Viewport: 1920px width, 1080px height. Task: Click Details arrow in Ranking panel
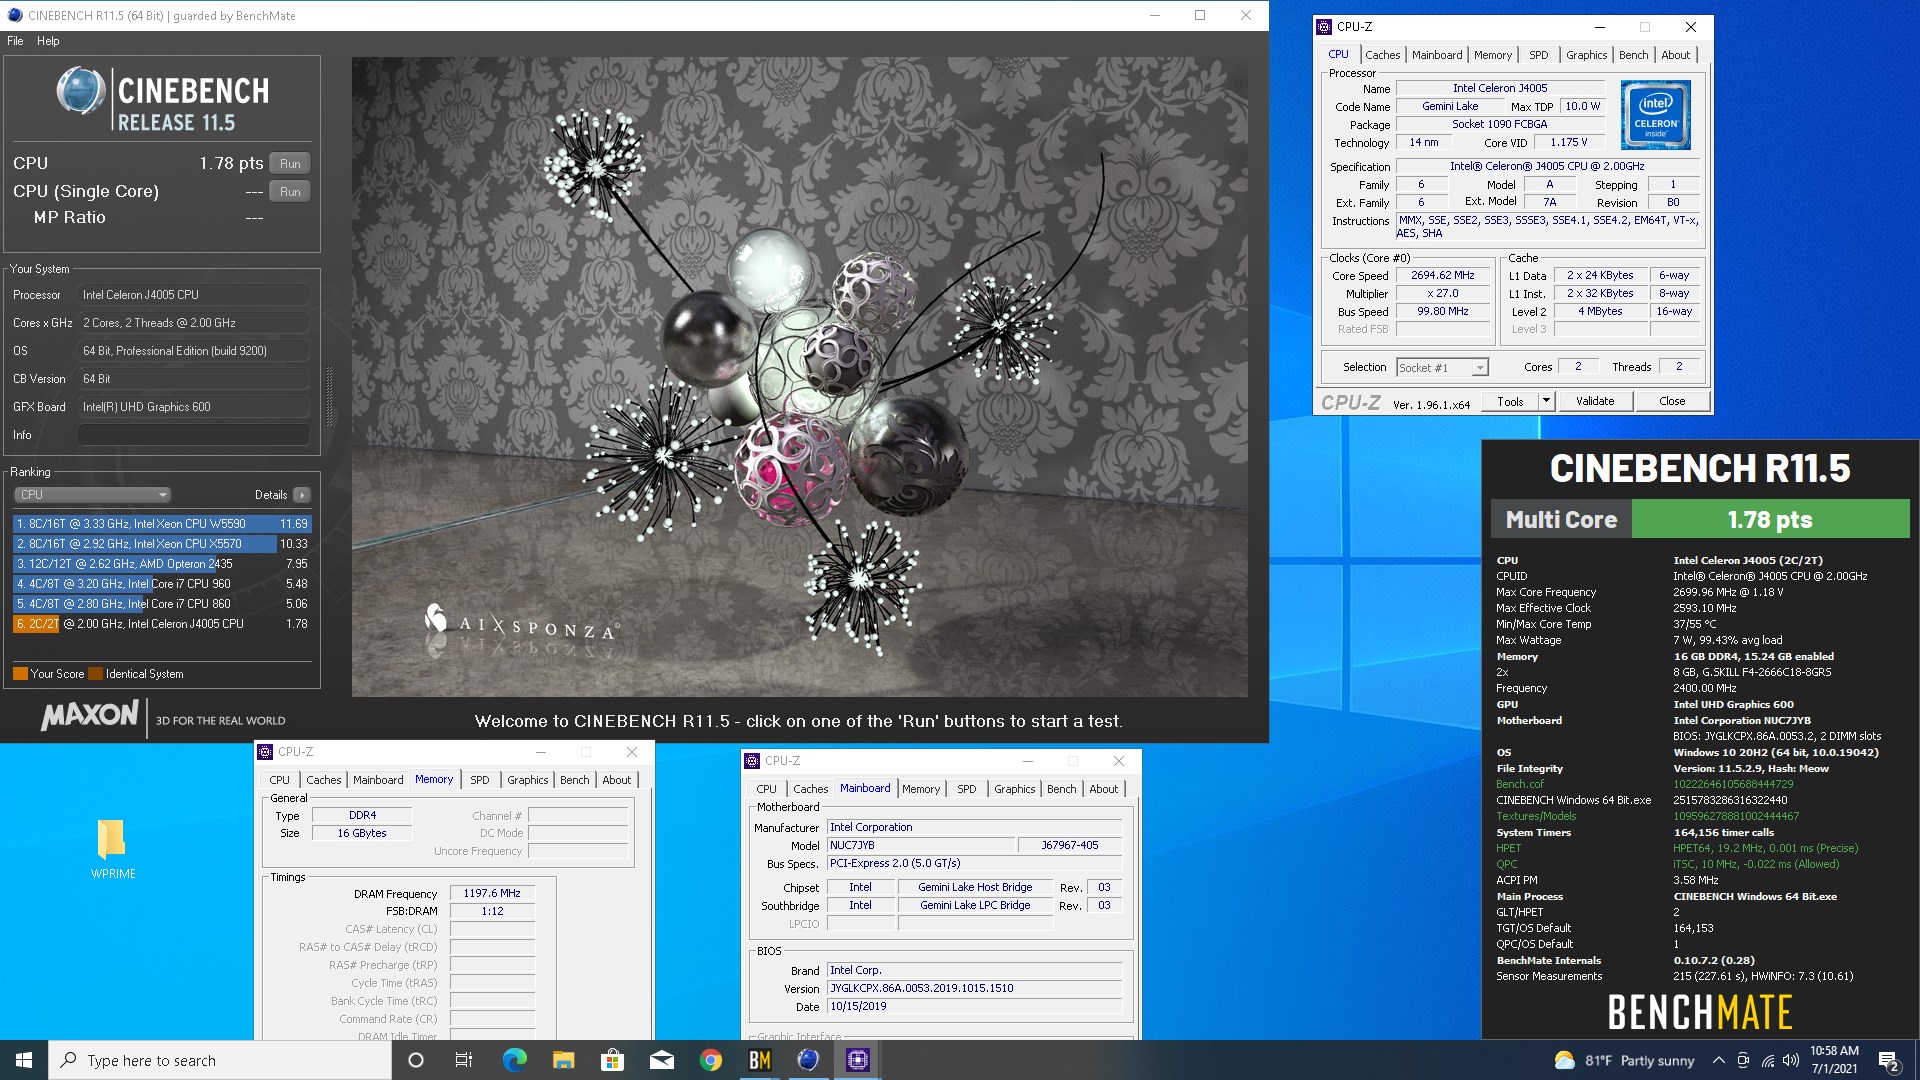point(302,495)
